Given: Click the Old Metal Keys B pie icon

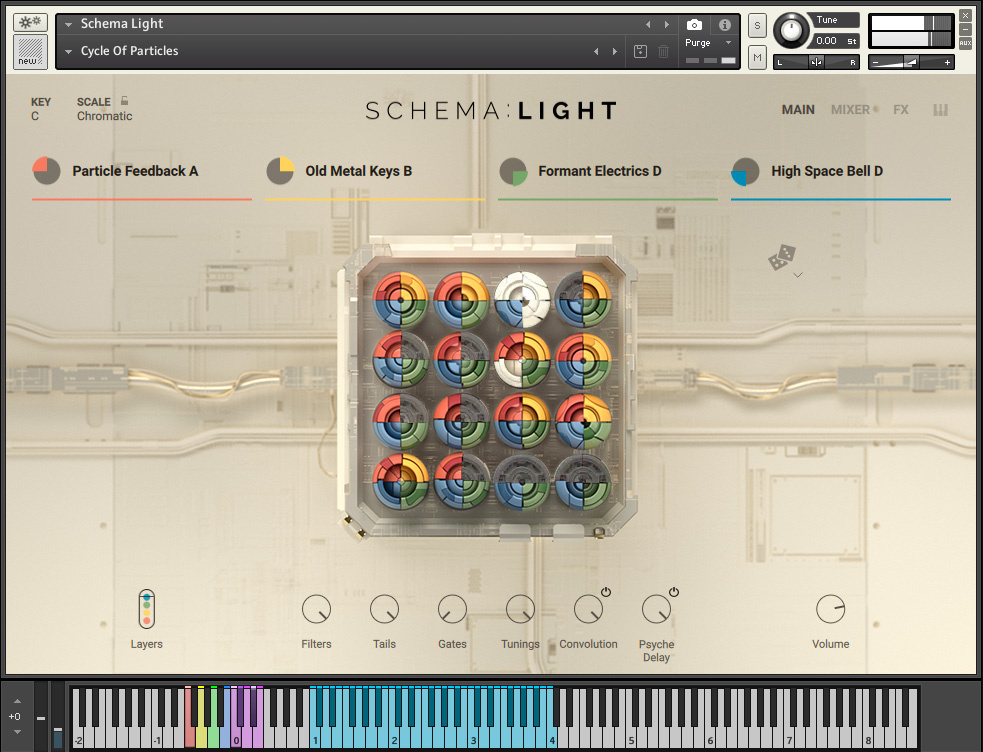Looking at the screenshot, I should [280, 170].
